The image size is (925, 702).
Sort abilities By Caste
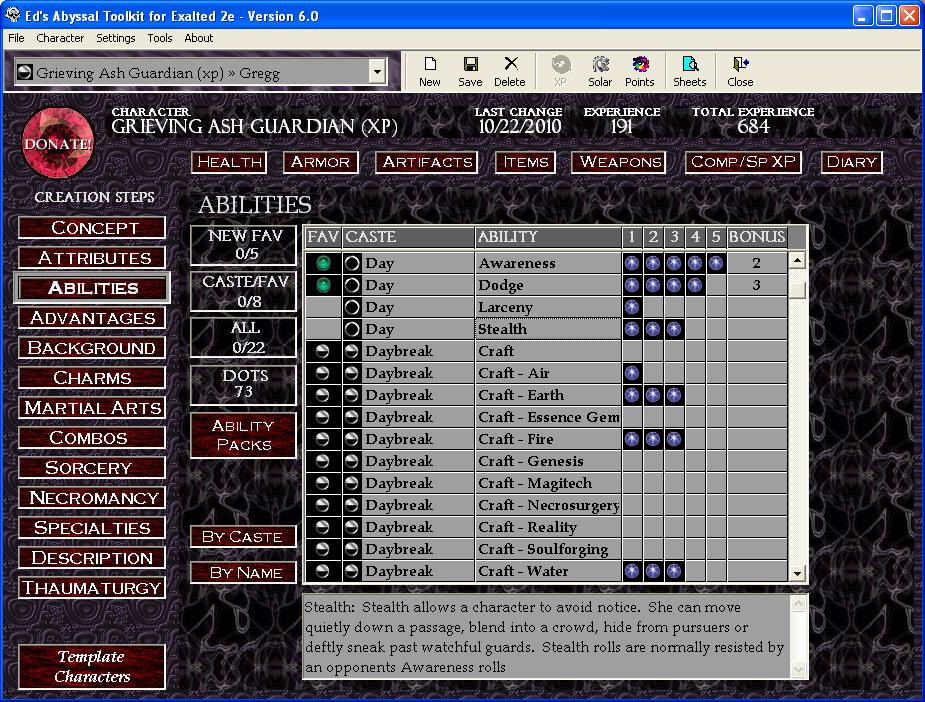243,537
